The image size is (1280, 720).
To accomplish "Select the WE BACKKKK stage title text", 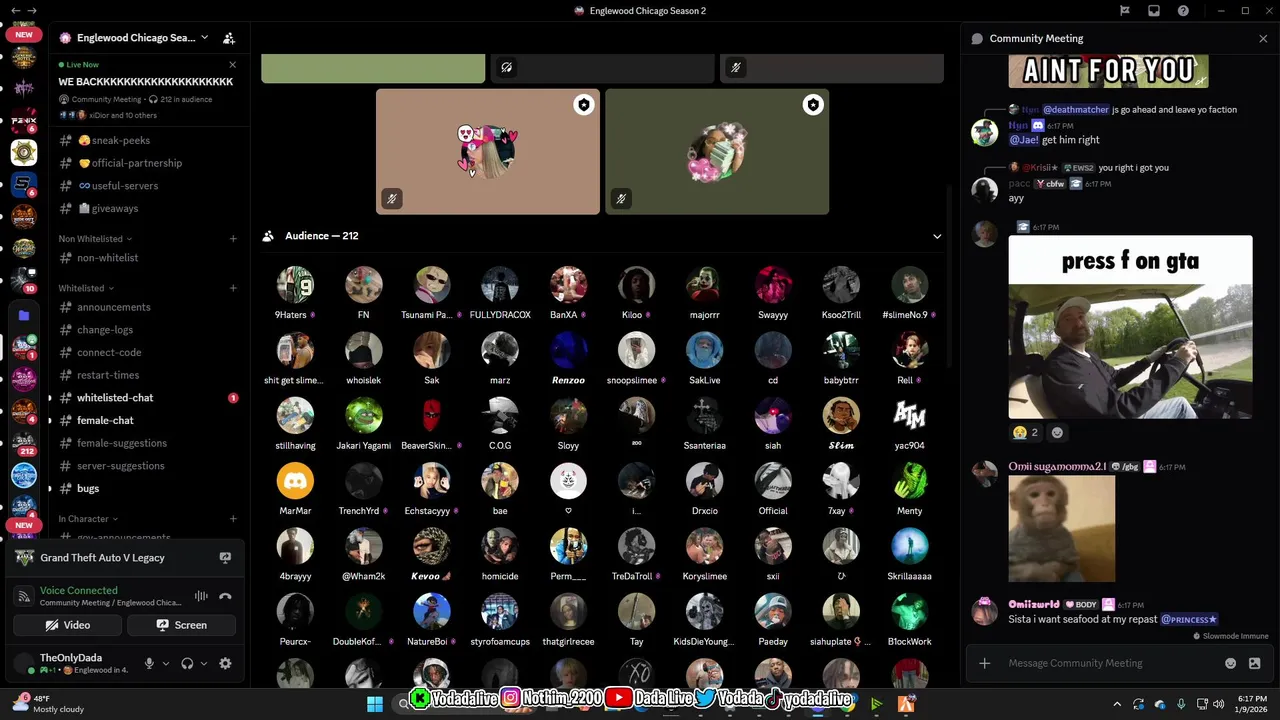I will point(146,82).
